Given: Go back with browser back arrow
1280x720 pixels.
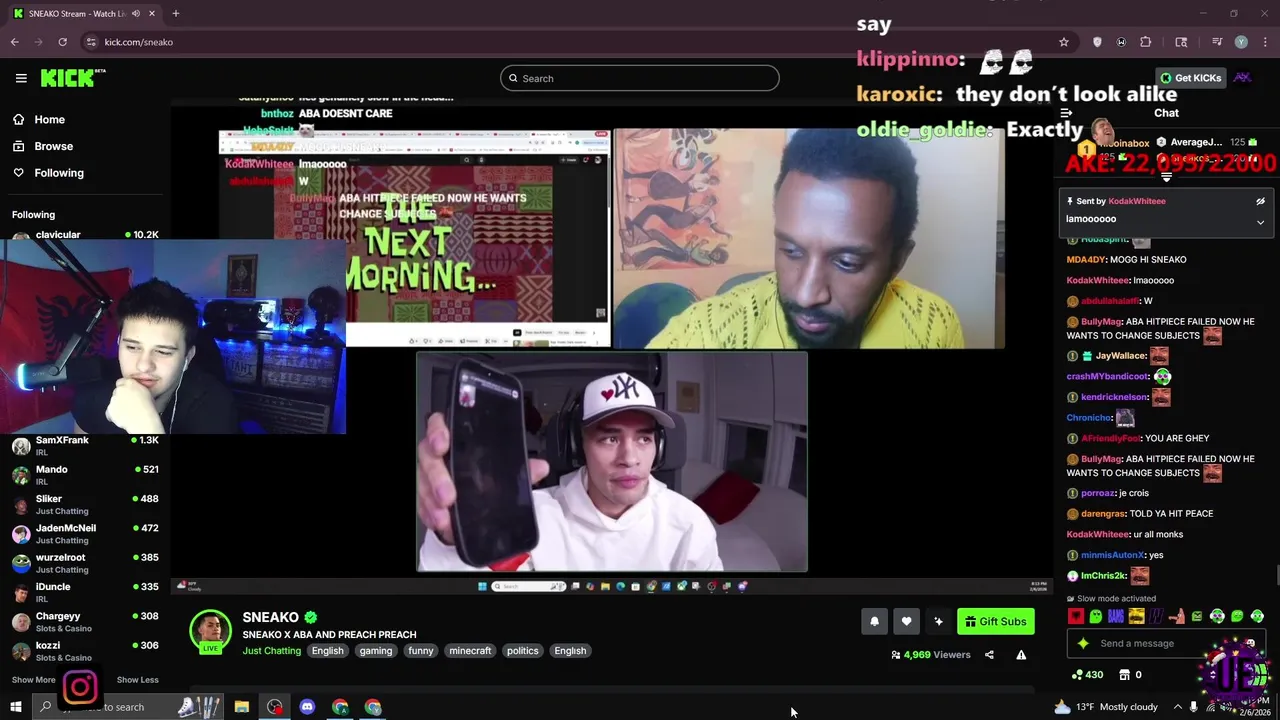Looking at the screenshot, I should [15, 42].
